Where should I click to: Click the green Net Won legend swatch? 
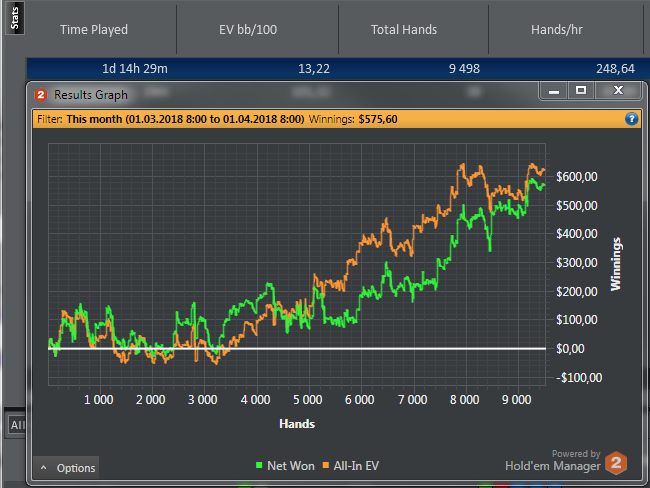coord(259,465)
